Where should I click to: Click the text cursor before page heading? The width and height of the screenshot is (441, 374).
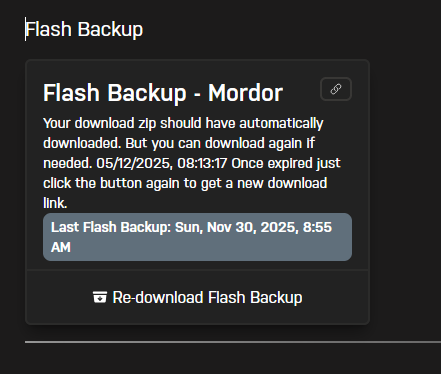[25, 29]
